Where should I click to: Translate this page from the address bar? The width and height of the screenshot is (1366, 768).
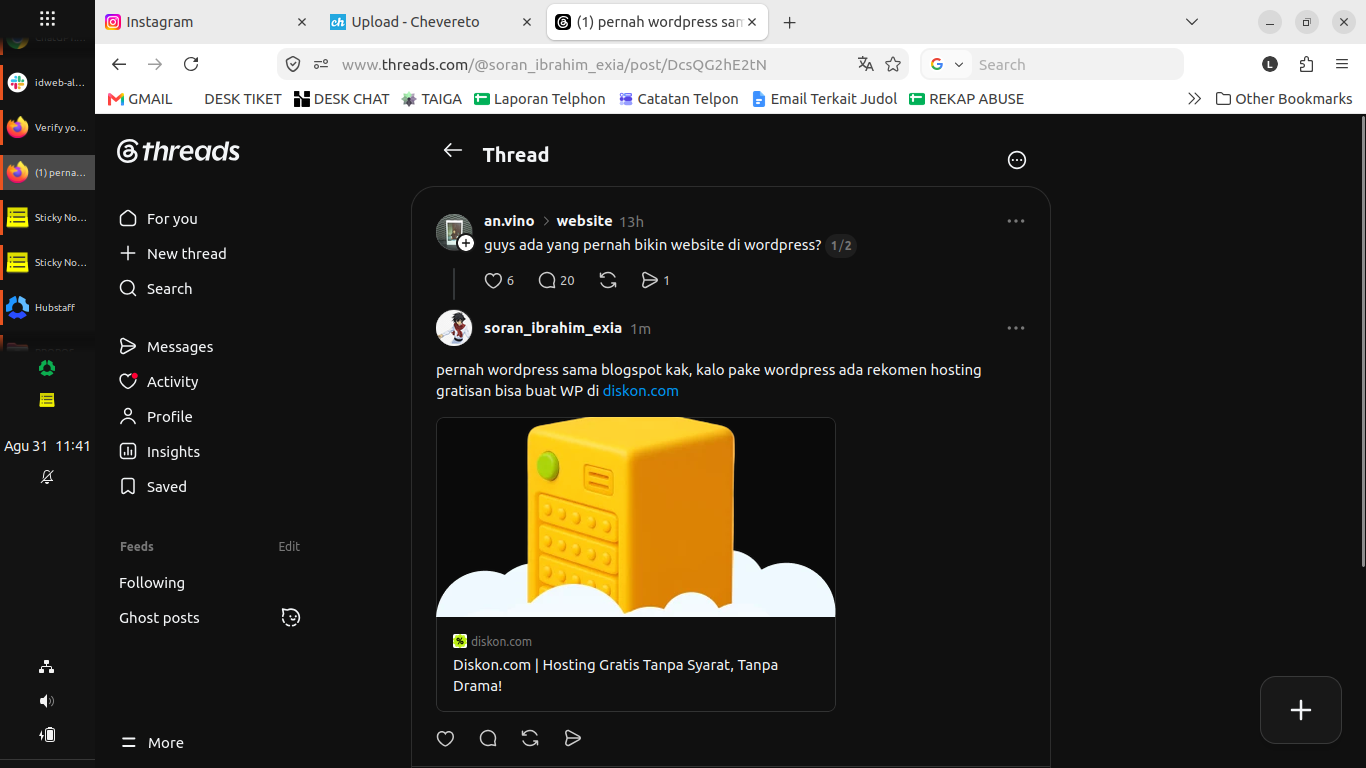click(x=866, y=64)
